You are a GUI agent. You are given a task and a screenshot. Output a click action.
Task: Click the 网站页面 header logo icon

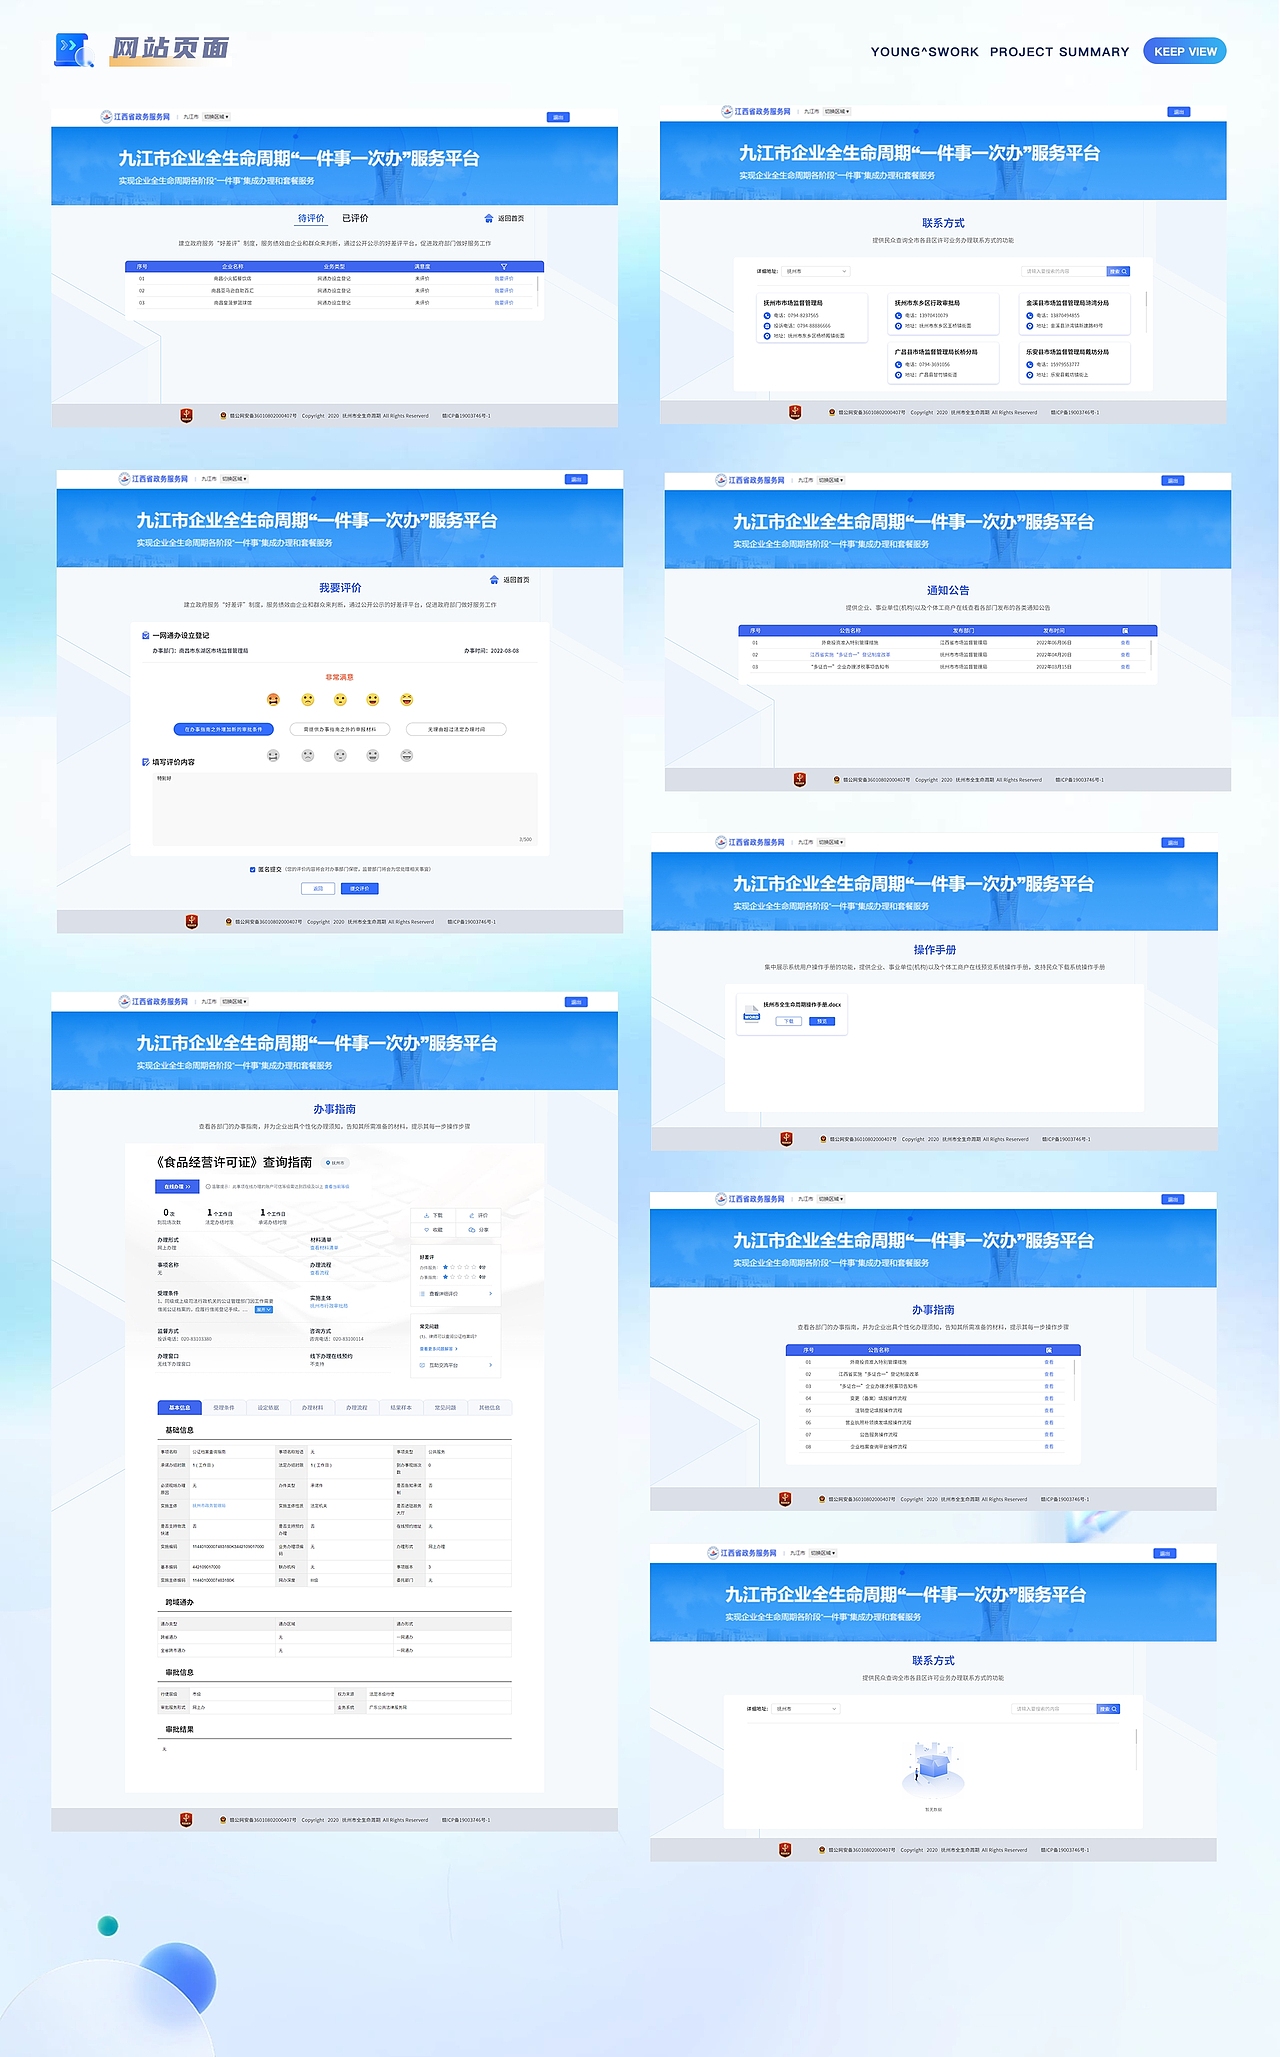click(74, 49)
